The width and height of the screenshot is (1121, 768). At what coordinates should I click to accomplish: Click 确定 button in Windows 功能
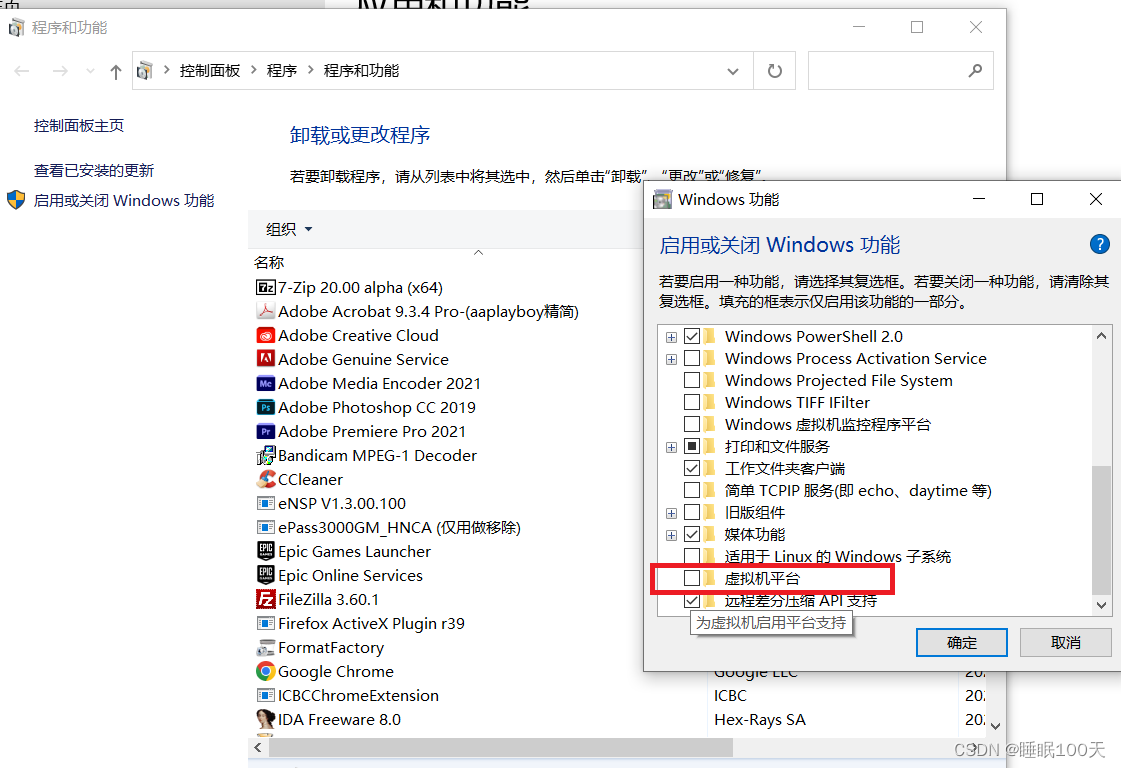click(962, 642)
